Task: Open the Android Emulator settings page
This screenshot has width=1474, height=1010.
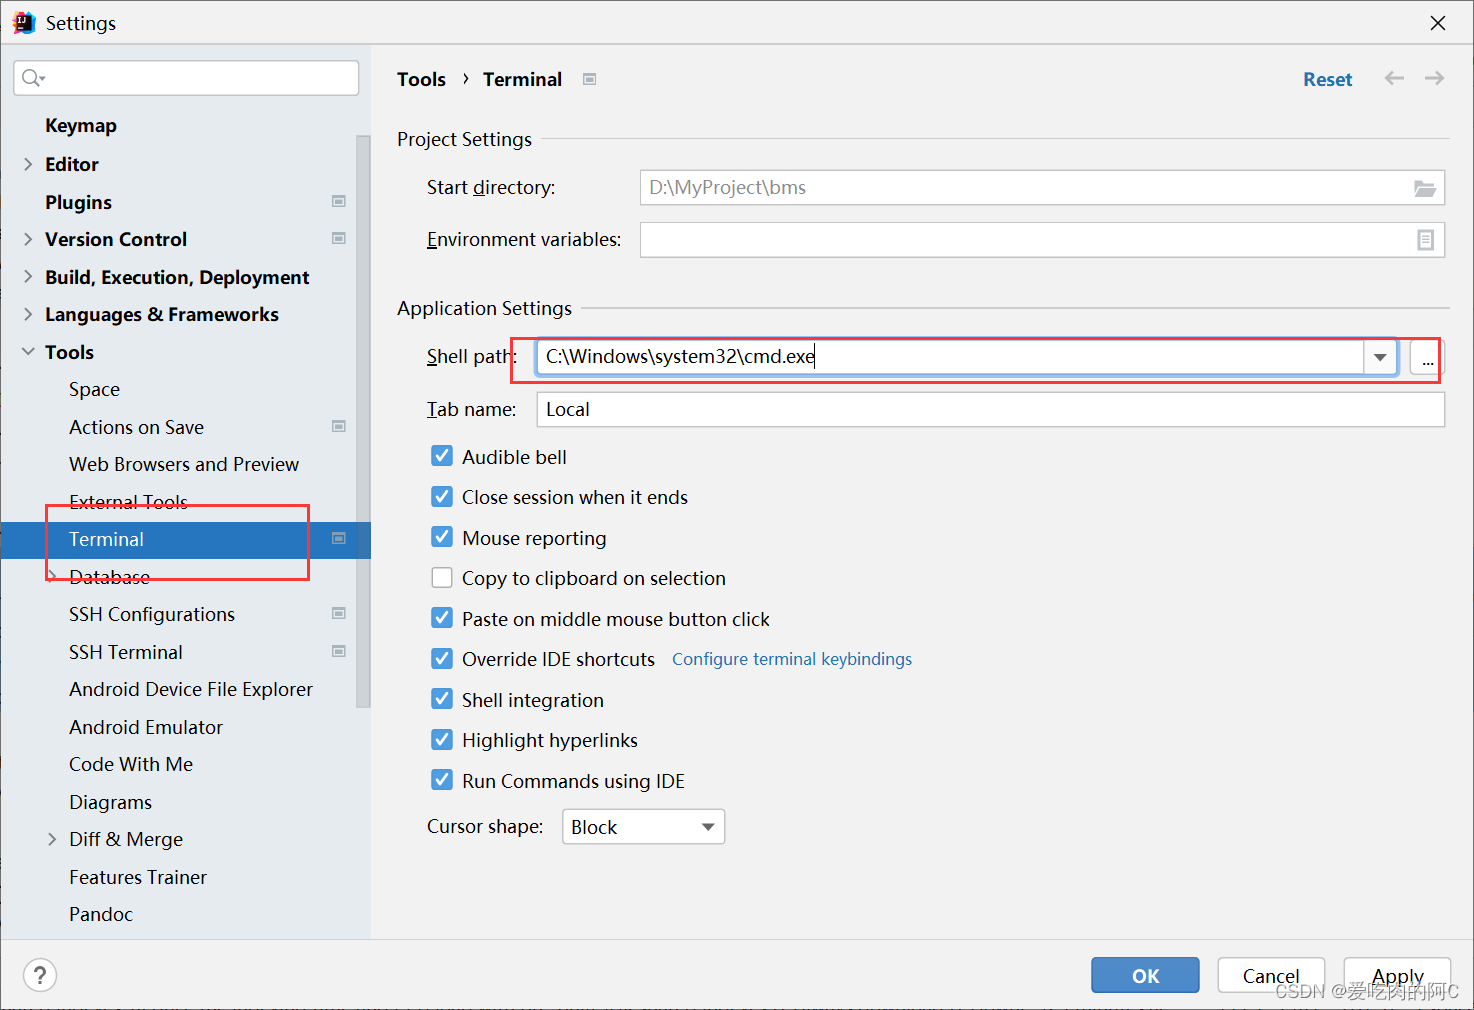Action: pos(146,727)
